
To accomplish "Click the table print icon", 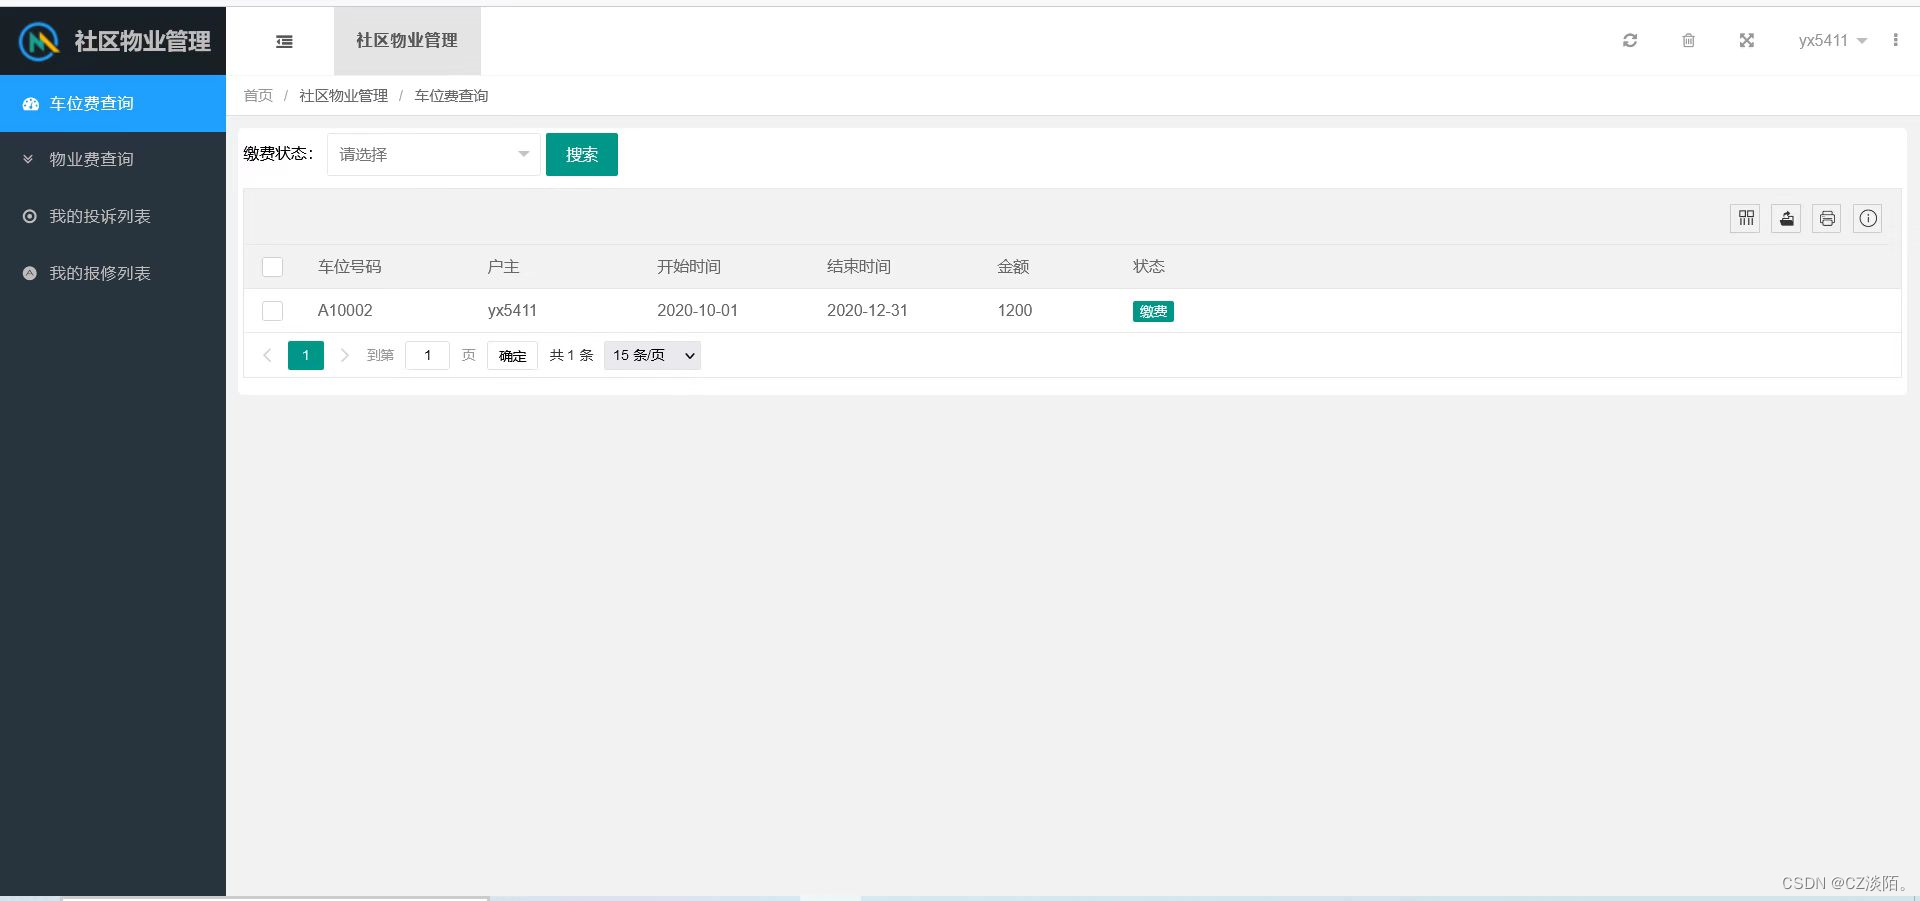I will pyautogui.click(x=1827, y=218).
